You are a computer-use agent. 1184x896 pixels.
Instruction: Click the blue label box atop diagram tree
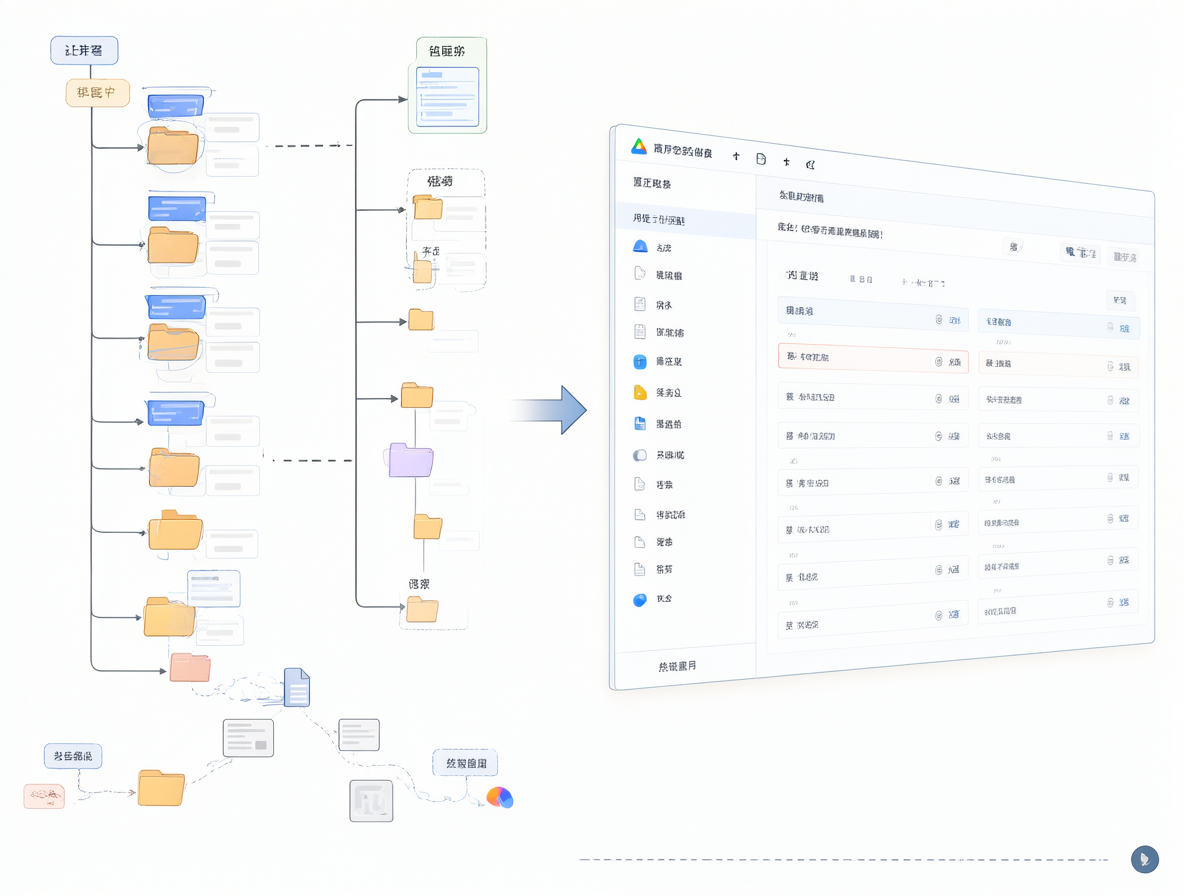84,51
